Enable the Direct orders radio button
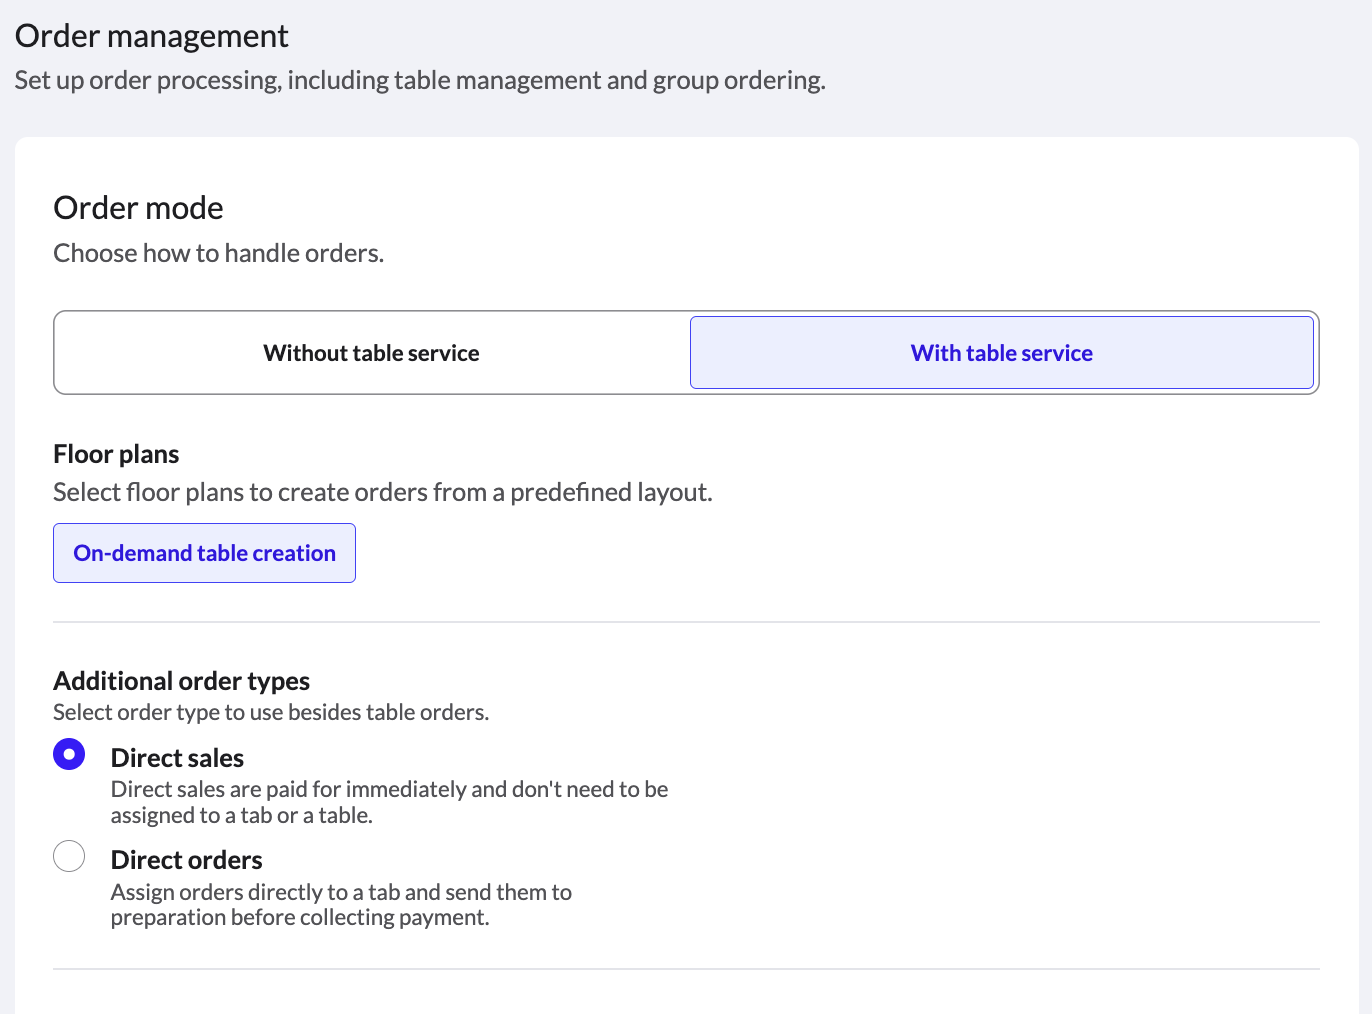The width and height of the screenshot is (1372, 1014). [69, 856]
